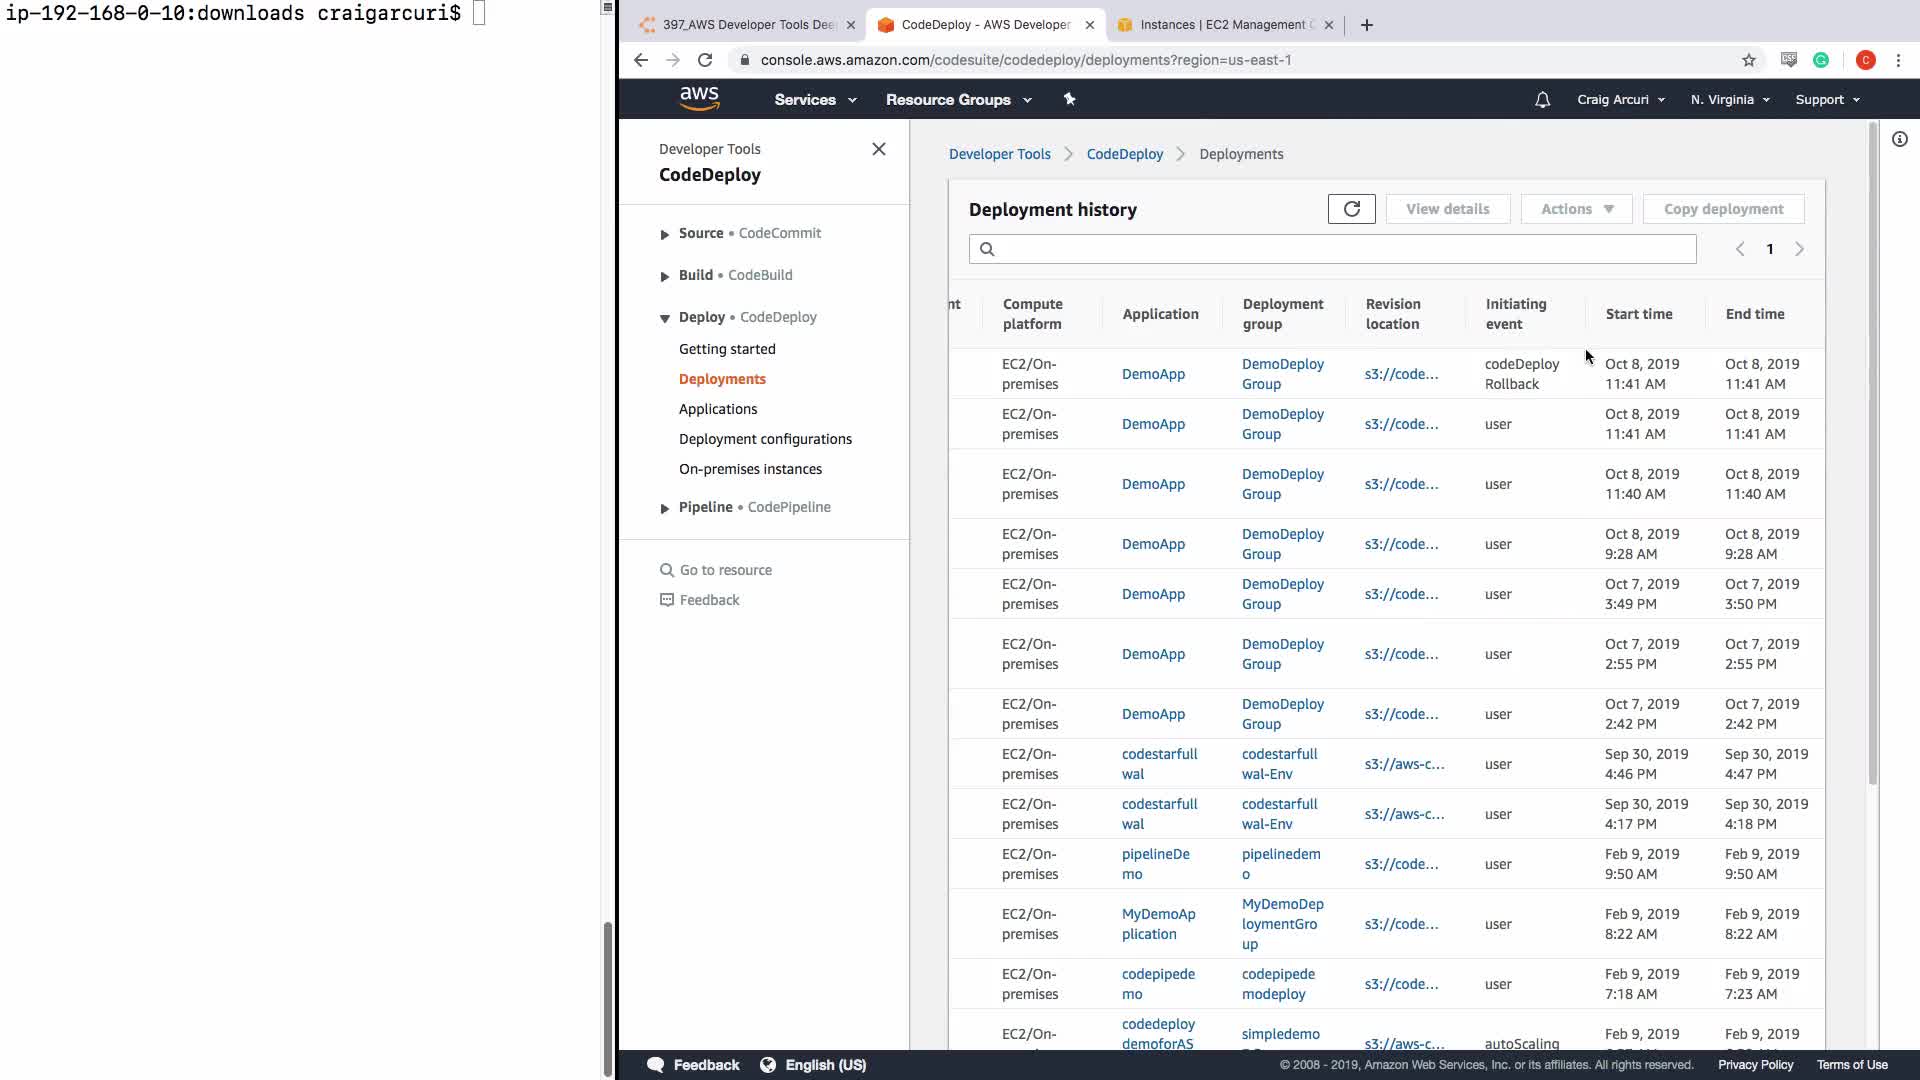
Task: Open the info panel icon at right
Action: pyautogui.click(x=1899, y=140)
